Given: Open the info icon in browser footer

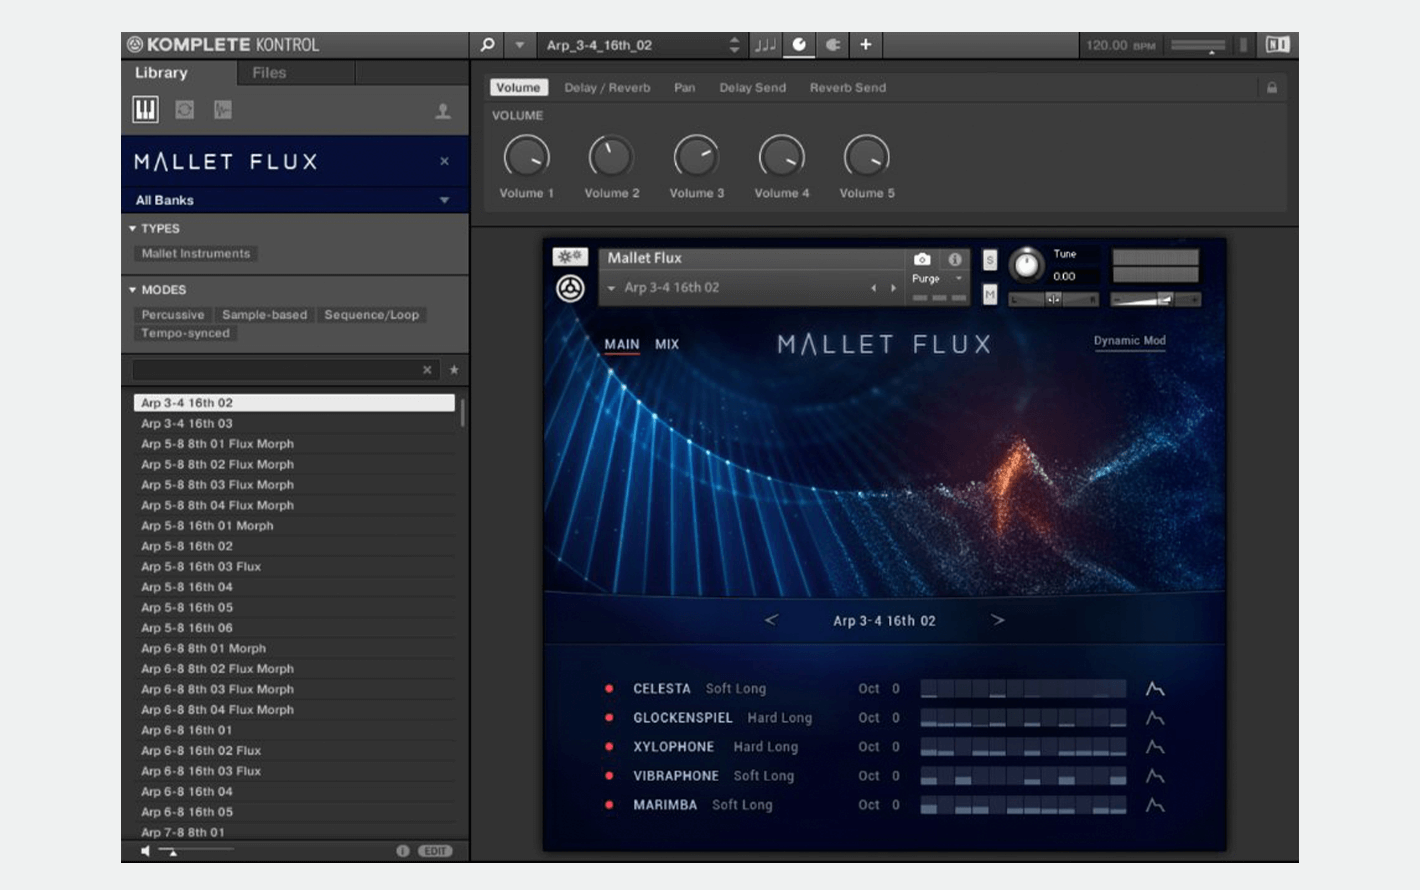Looking at the screenshot, I should pyautogui.click(x=403, y=851).
